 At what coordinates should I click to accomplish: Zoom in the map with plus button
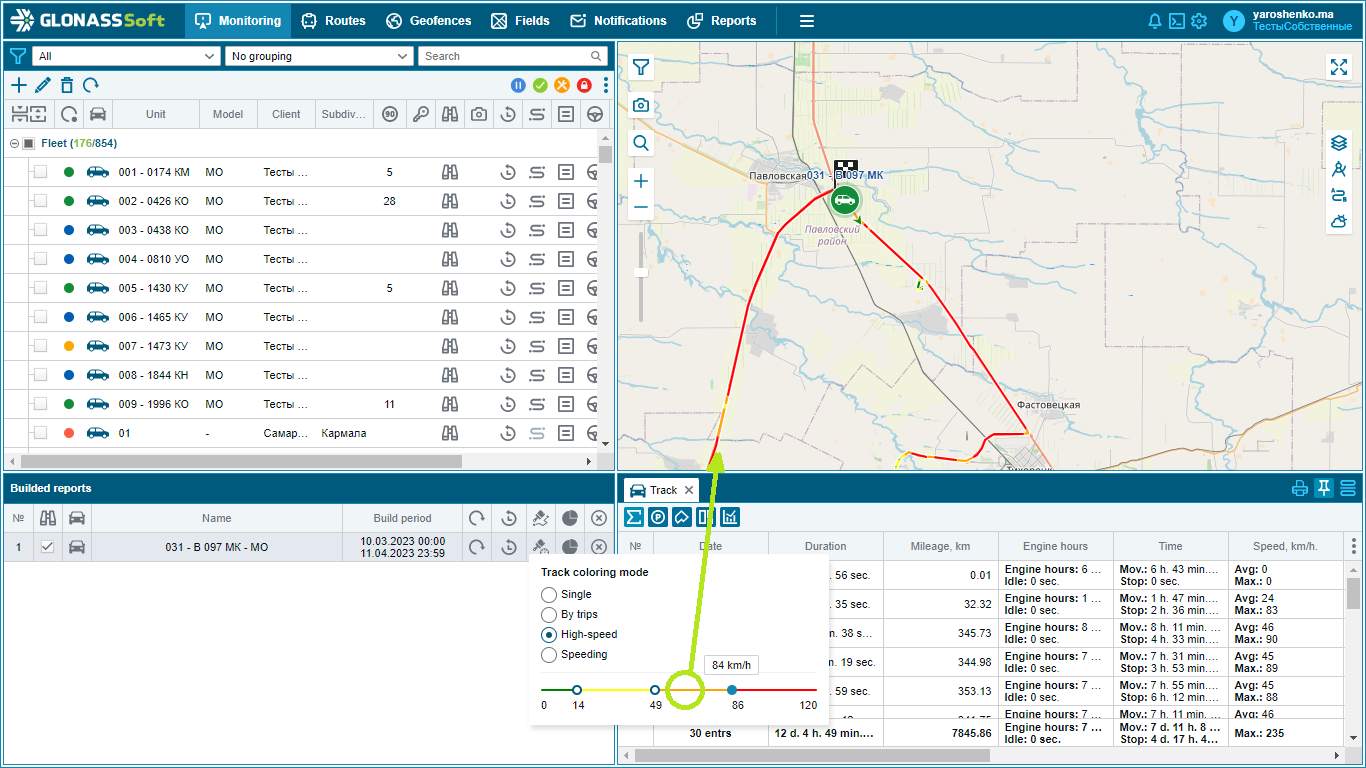pyautogui.click(x=641, y=181)
